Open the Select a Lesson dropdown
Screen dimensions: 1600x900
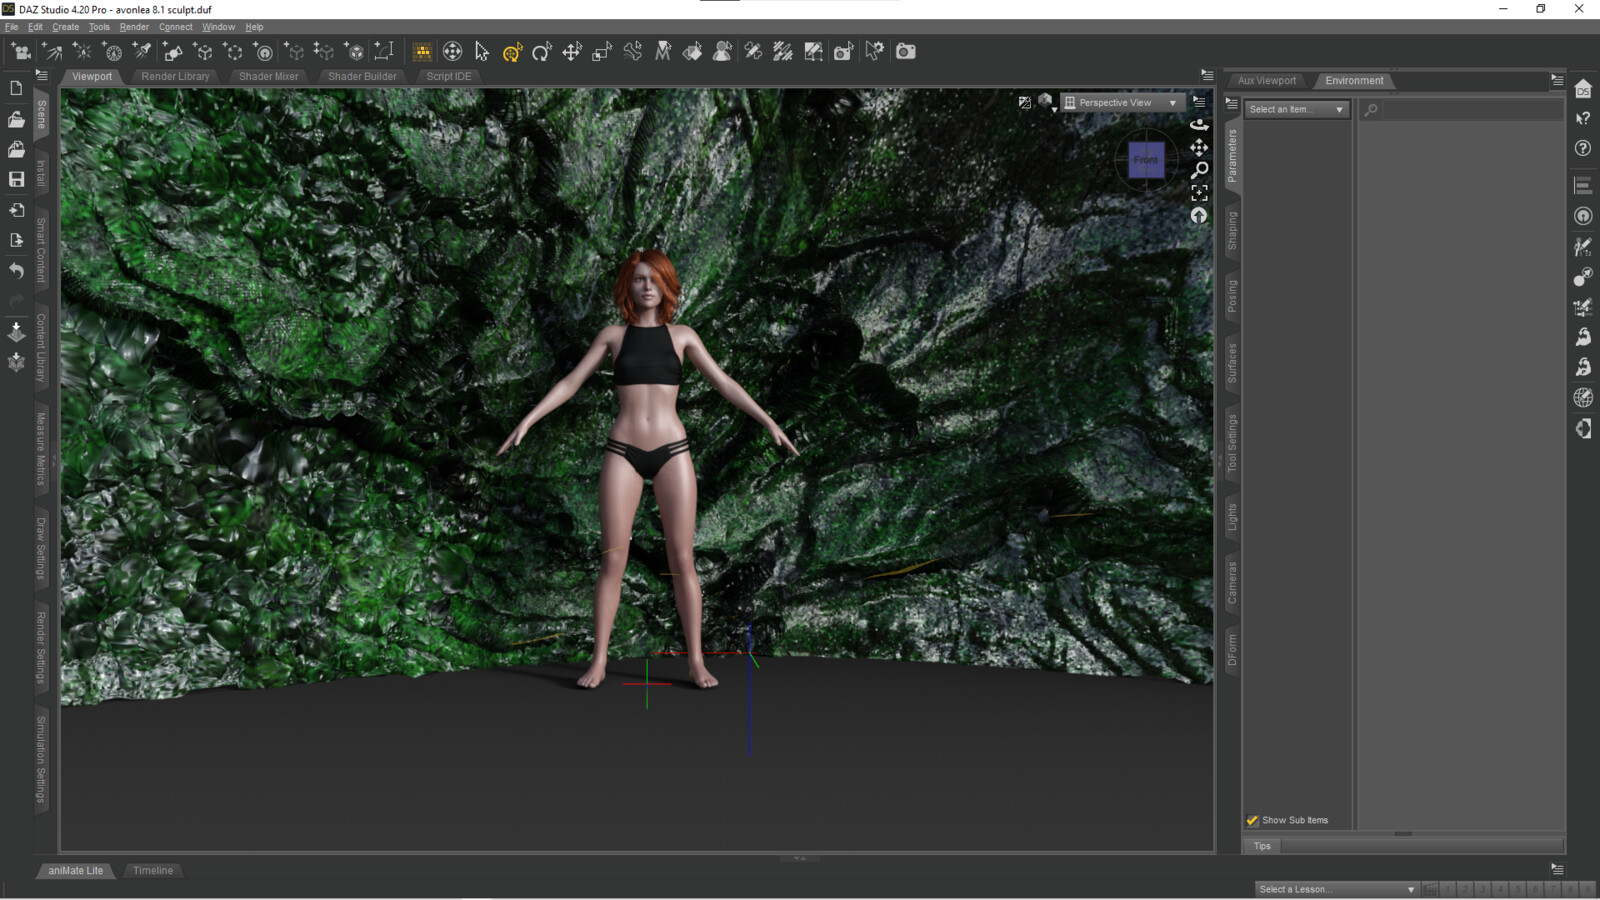tap(1337, 889)
